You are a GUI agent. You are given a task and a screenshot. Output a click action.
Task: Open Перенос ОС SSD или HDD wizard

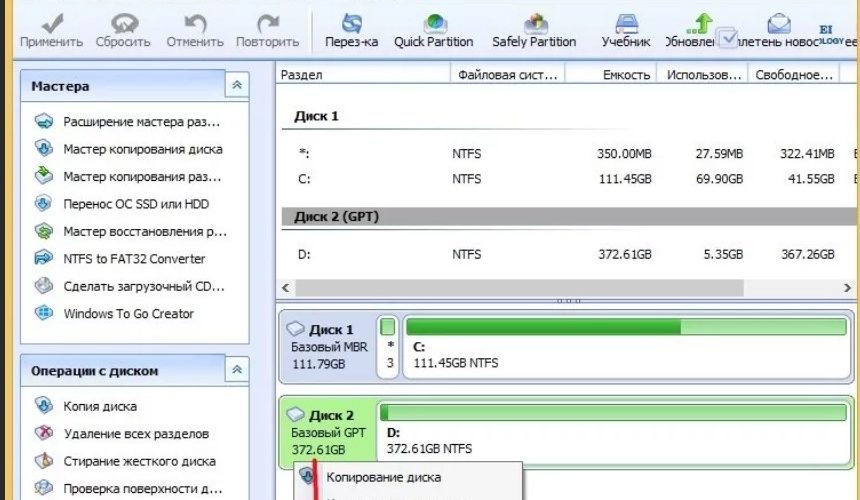pos(136,204)
